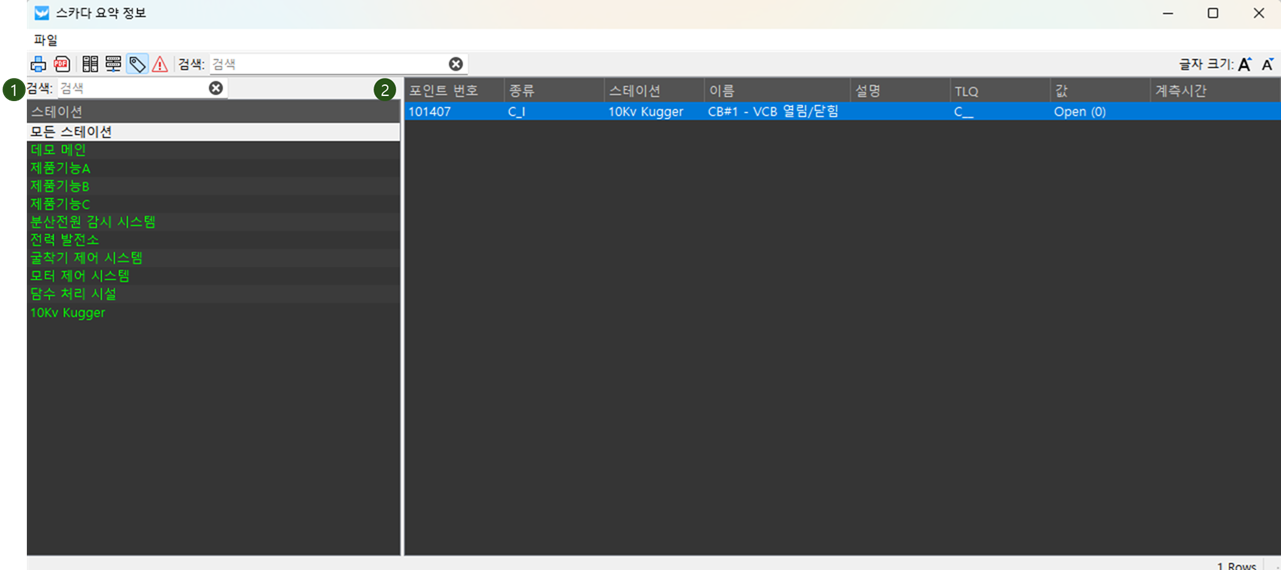Clear the station list search field
The image size is (1281, 570).
pyautogui.click(x=216, y=88)
